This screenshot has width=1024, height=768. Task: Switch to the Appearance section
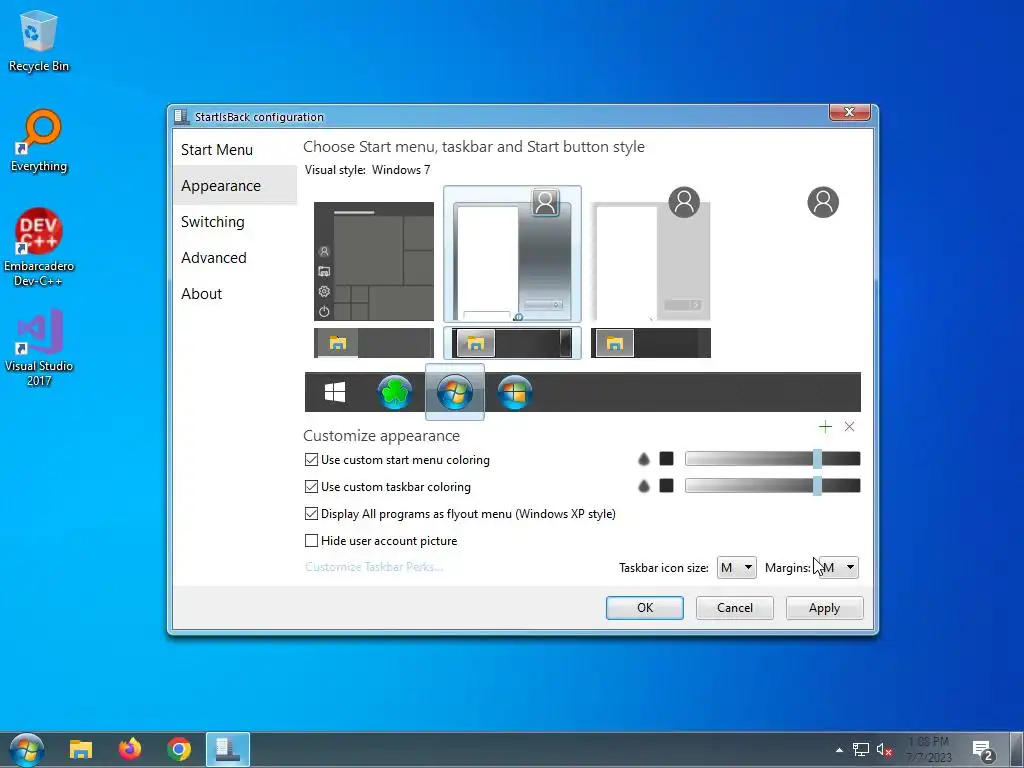pyautogui.click(x=234, y=185)
